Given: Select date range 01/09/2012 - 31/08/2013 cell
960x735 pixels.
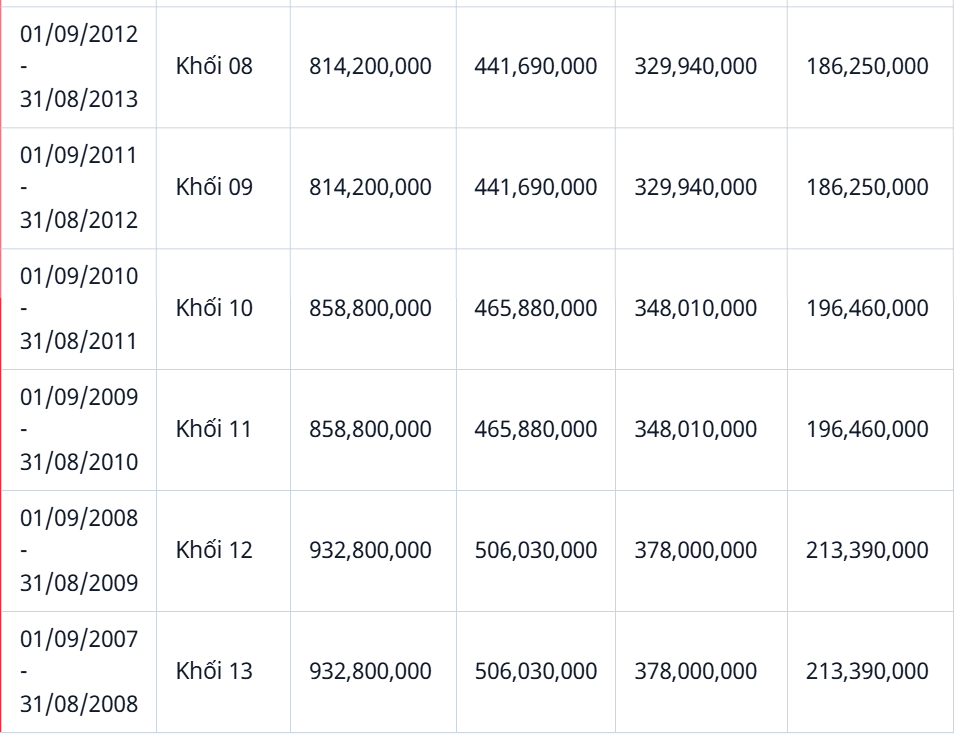Looking at the screenshot, I should tap(79, 67).
